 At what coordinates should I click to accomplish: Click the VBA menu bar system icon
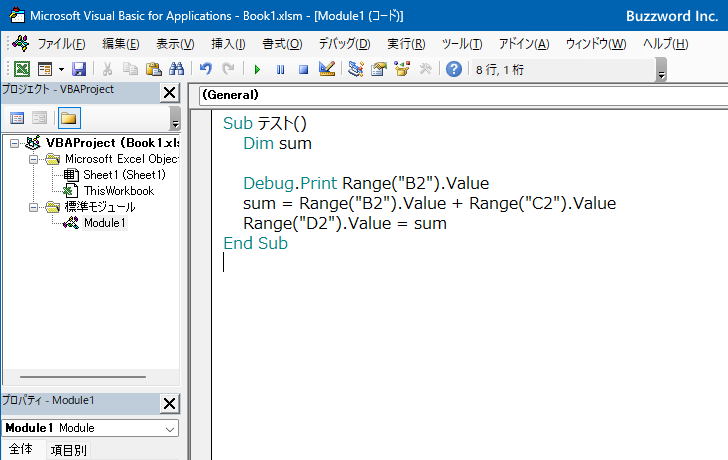20,44
